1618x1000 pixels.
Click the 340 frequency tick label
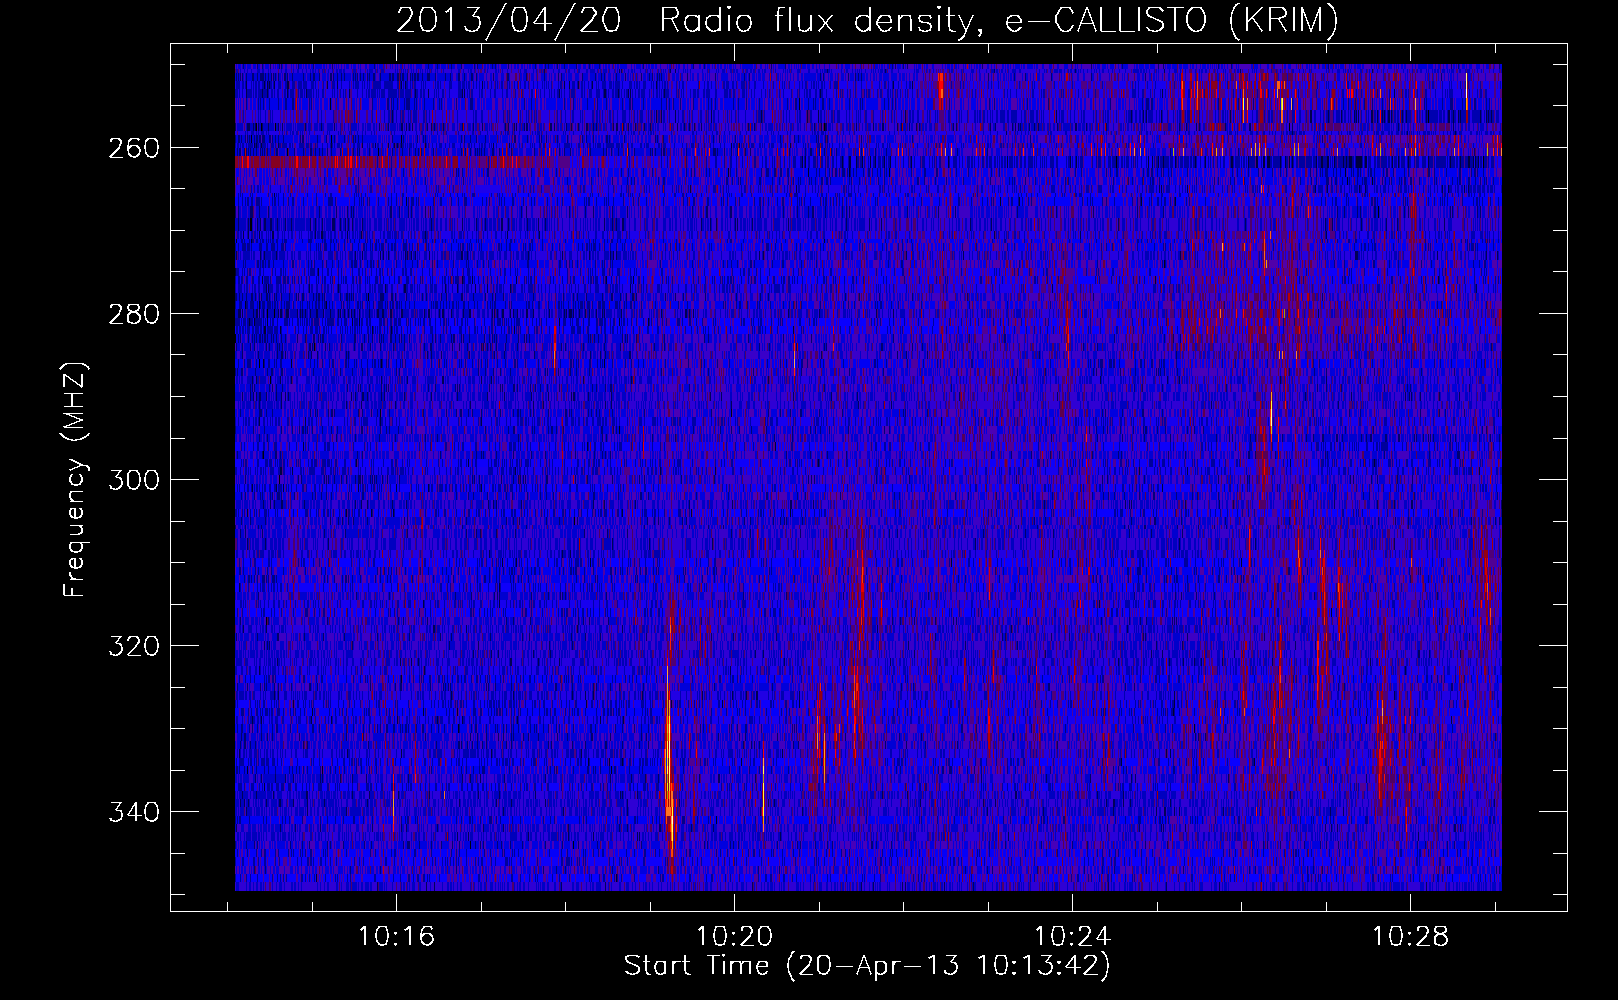(x=133, y=812)
